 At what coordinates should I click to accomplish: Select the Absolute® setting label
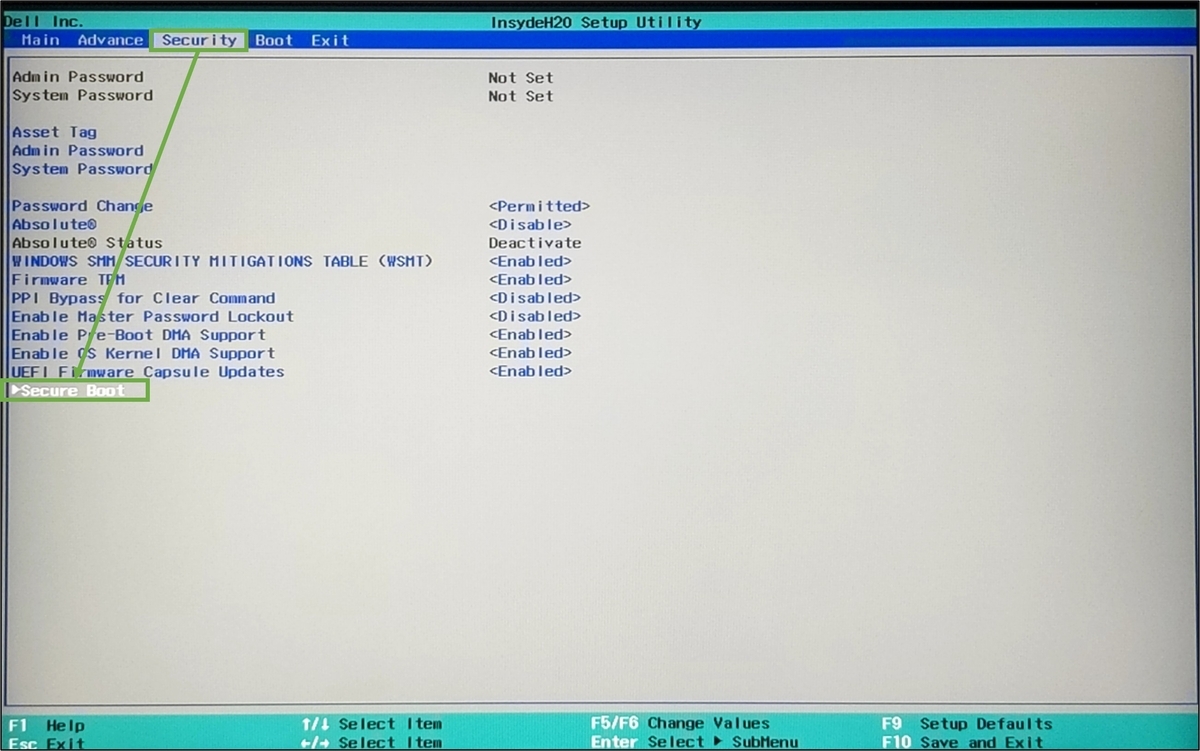tap(54, 225)
